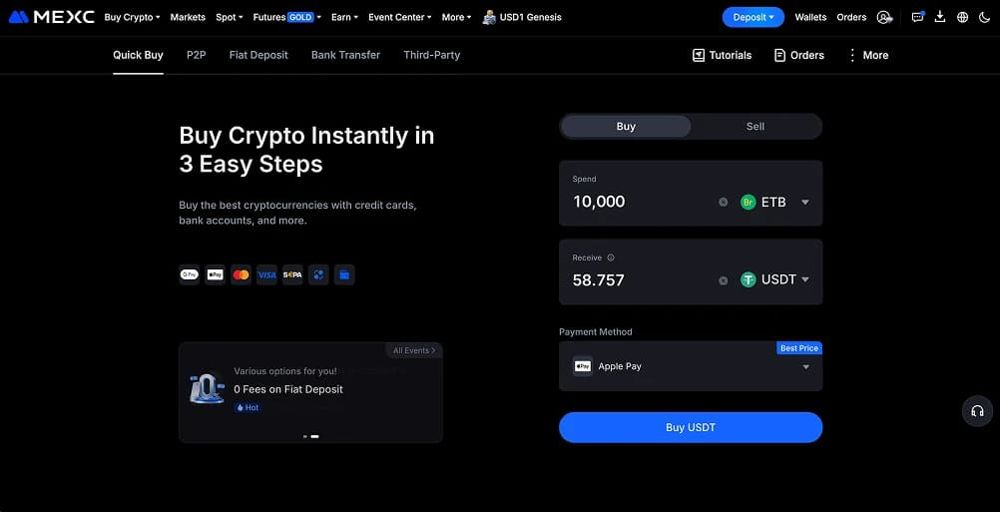Open the Apple Pay payment method dropdown
The image size is (1000, 512).
(x=691, y=367)
